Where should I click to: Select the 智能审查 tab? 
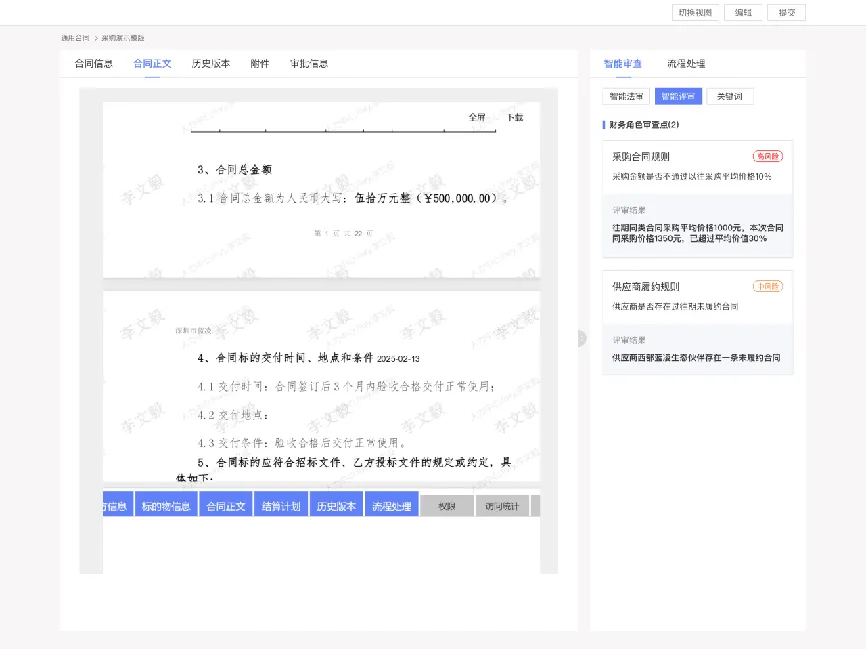pyautogui.click(x=623, y=64)
